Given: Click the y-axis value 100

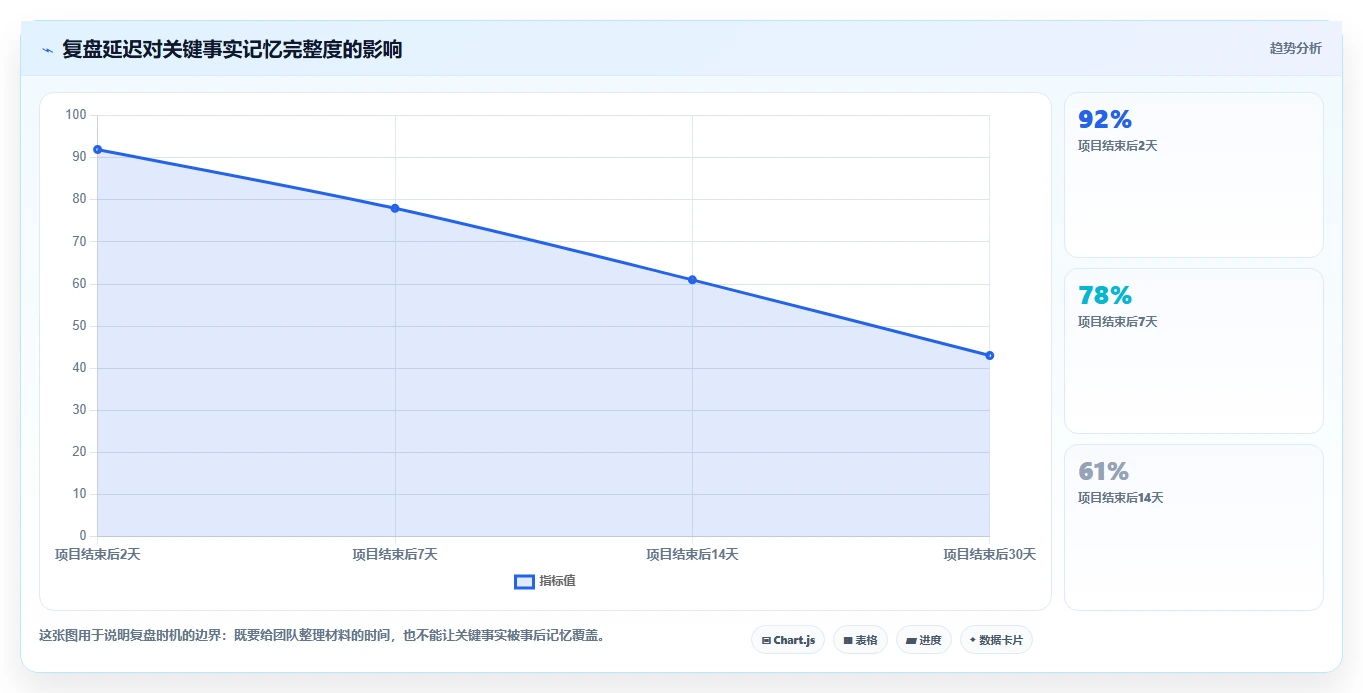Looking at the screenshot, I should tap(76, 115).
